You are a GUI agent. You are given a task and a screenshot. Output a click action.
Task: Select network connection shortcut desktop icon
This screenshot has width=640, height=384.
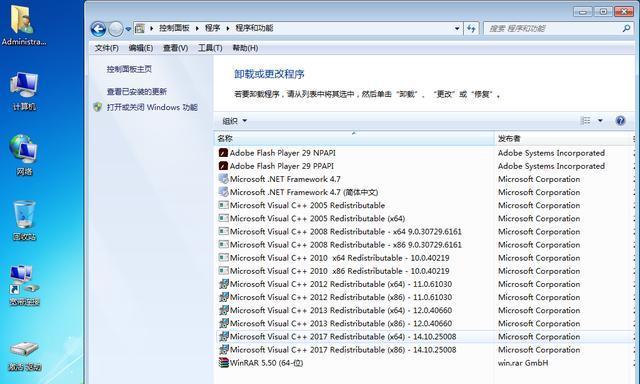point(24,286)
